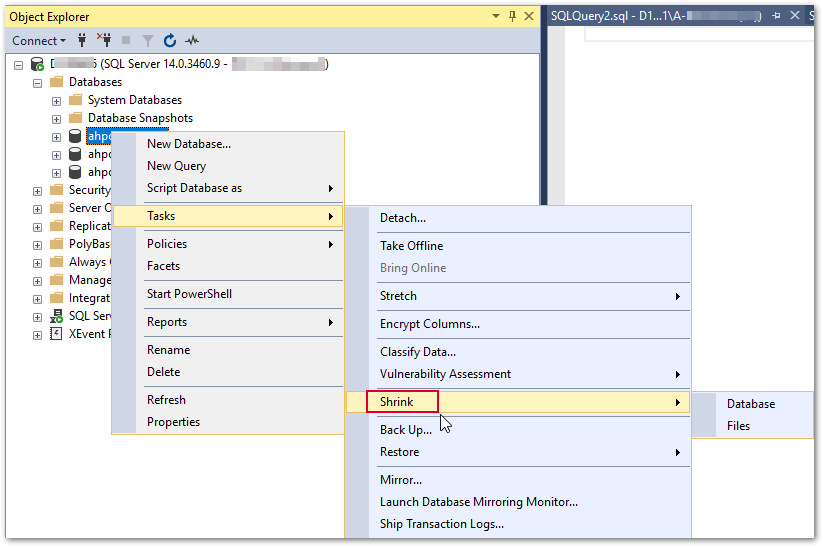This screenshot has width=823, height=547.
Task: Click the Security folder icon
Action: coord(56,190)
